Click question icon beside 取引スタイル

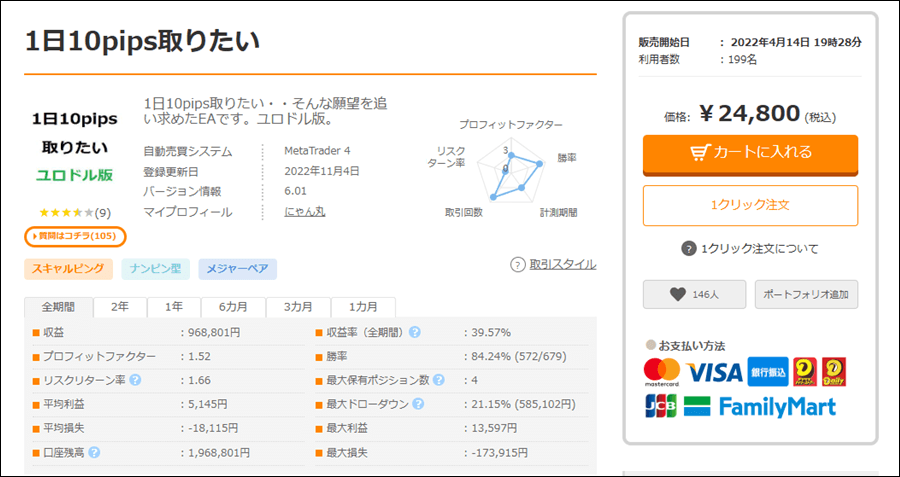coord(517,265)
